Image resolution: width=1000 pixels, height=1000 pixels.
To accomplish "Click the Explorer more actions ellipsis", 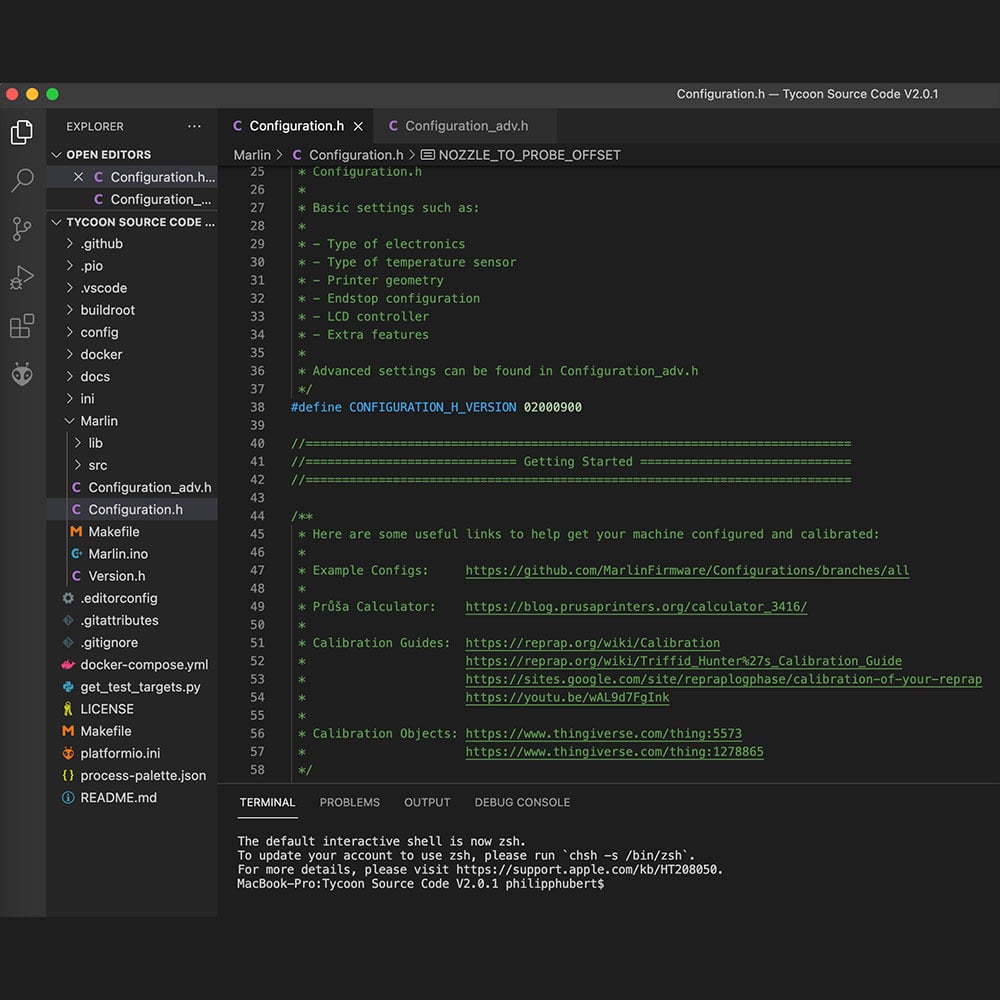I will pyautogui.click(x=194, y=127).
